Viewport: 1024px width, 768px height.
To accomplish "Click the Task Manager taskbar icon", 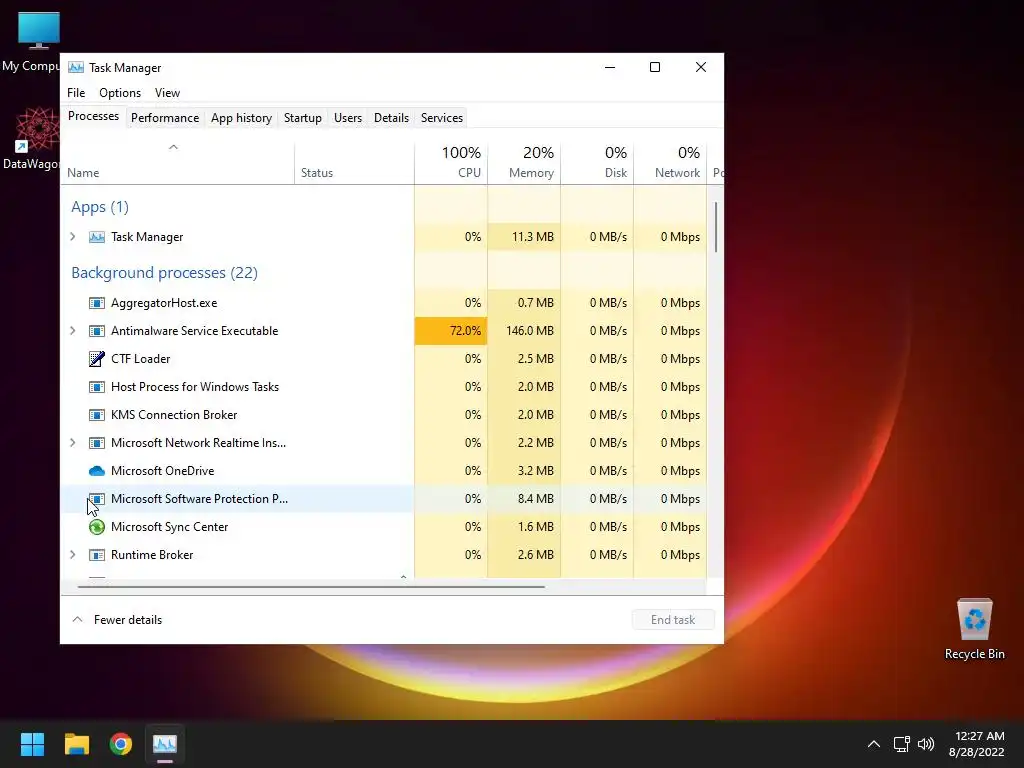I will click(x=165, y=744).
